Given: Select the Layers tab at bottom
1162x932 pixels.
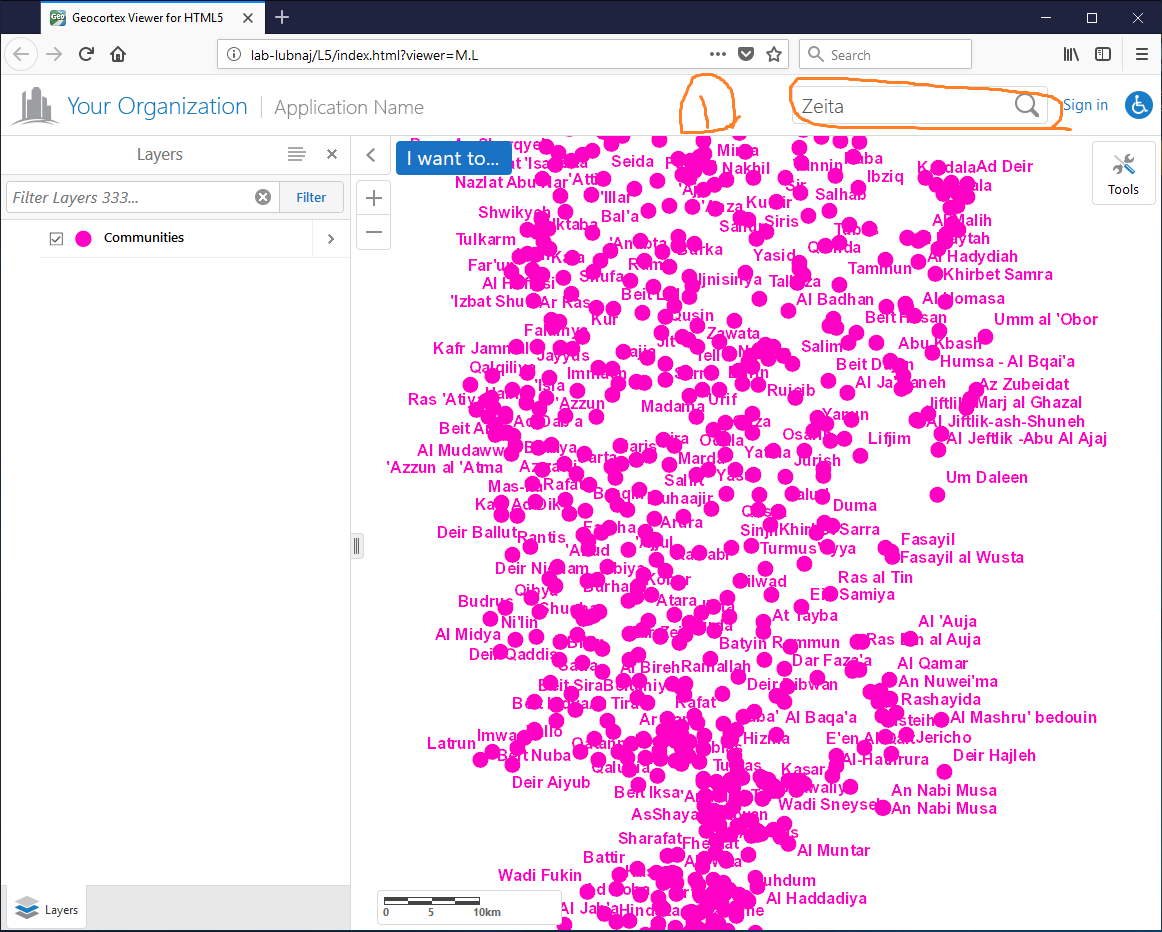Looking at the screenshot, I should click(x=46, y=909).
